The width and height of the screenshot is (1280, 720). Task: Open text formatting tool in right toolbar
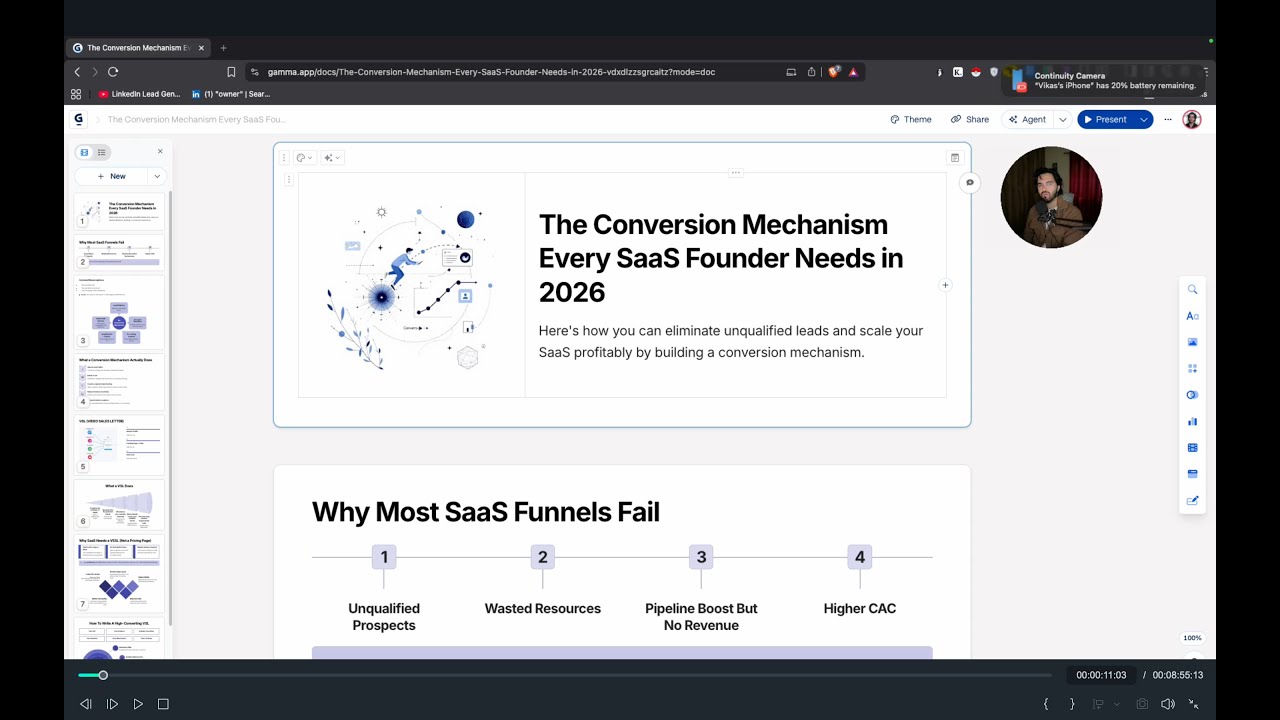tap(1192, 316)
